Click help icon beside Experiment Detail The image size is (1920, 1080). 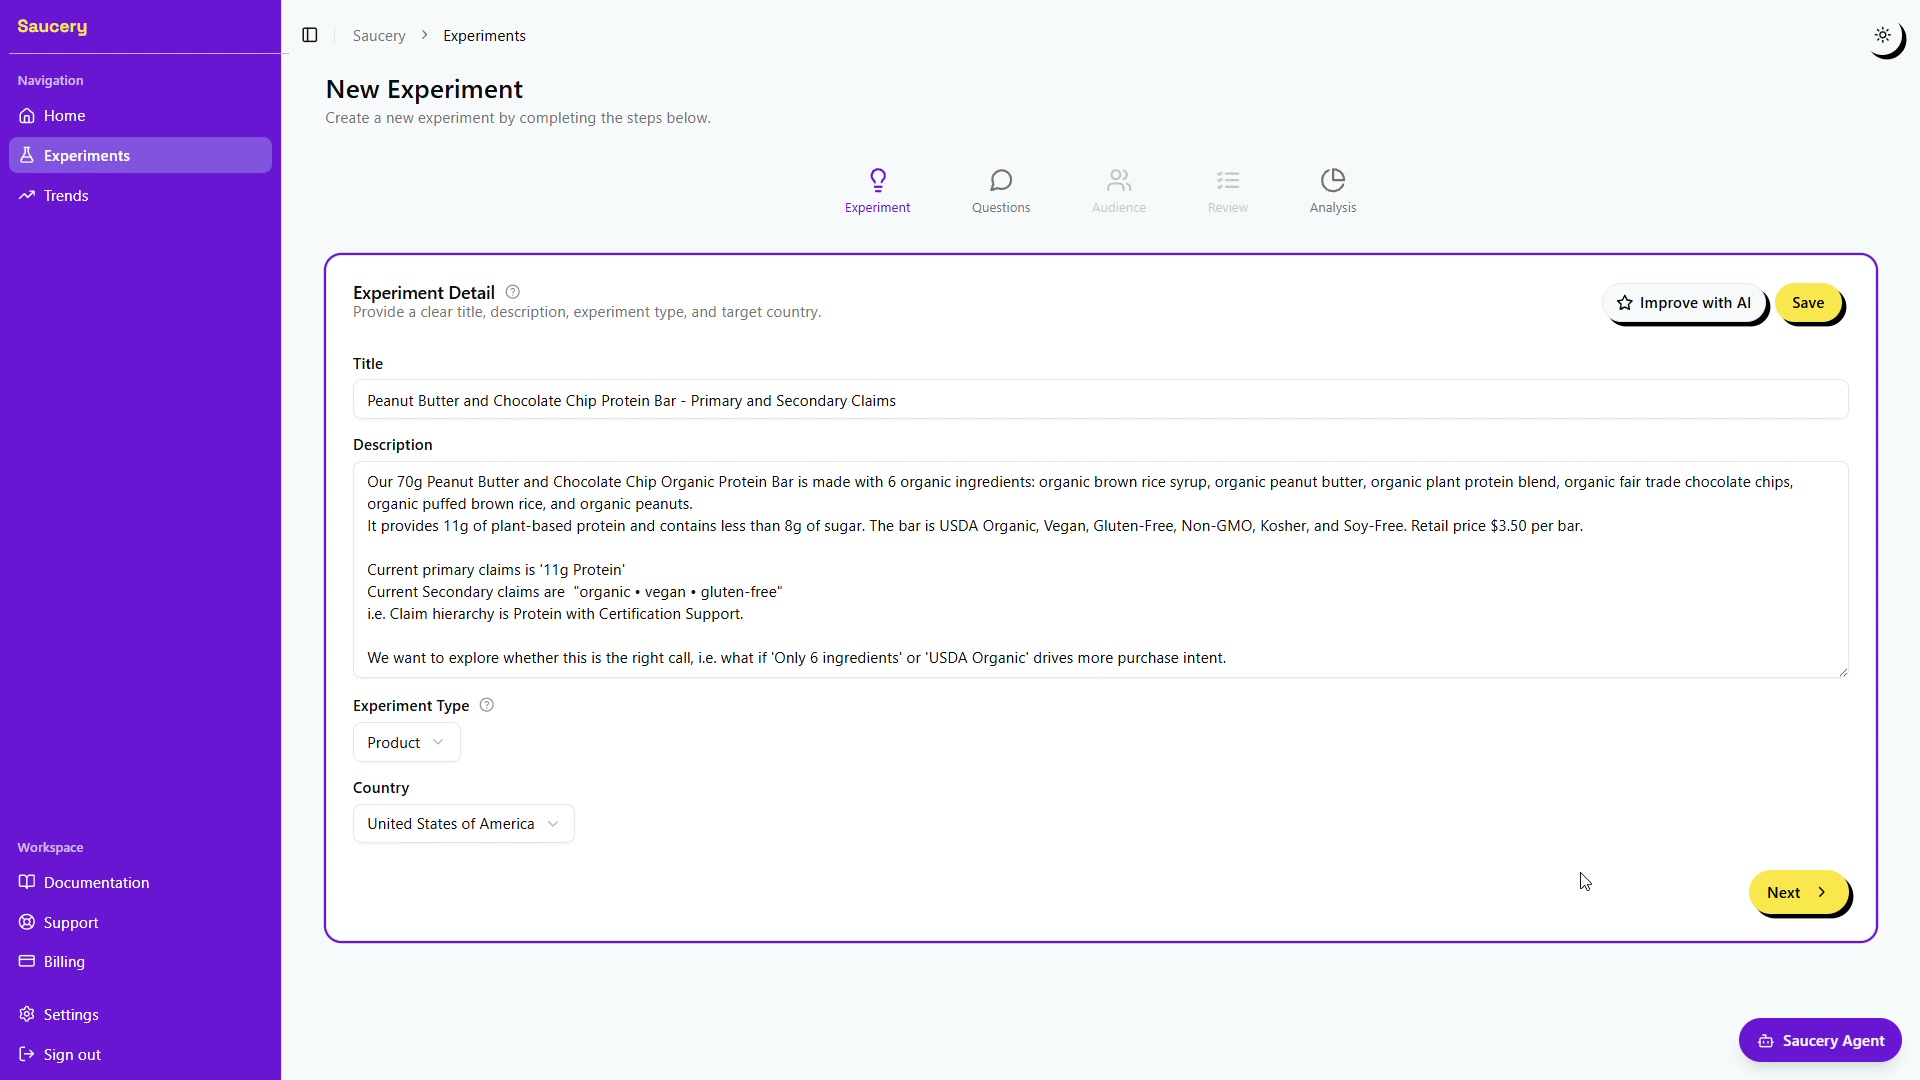(x=513, y=292)
